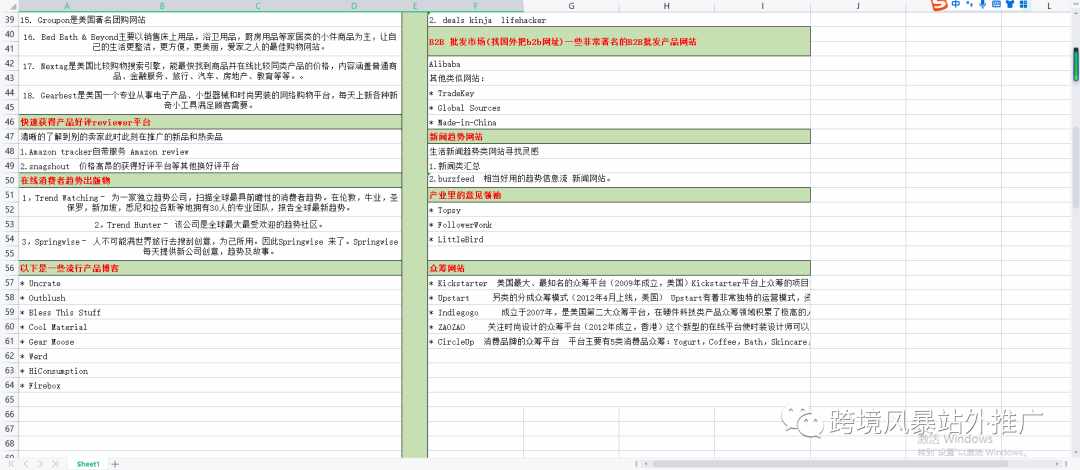Open the IME skin (shirt) icon
The height and width of the screenshot is (470, 1080).
(x=1010, y=4)
